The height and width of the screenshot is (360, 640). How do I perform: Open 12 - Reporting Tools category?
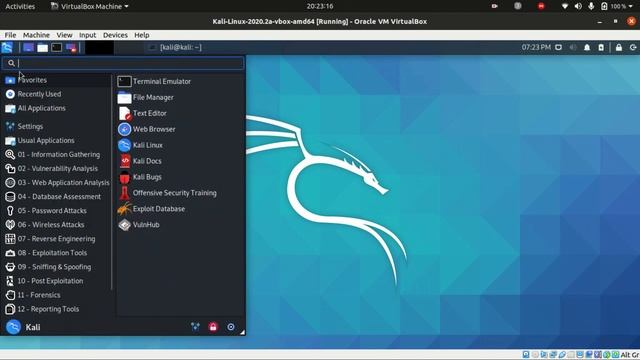[x=56, y=309]
